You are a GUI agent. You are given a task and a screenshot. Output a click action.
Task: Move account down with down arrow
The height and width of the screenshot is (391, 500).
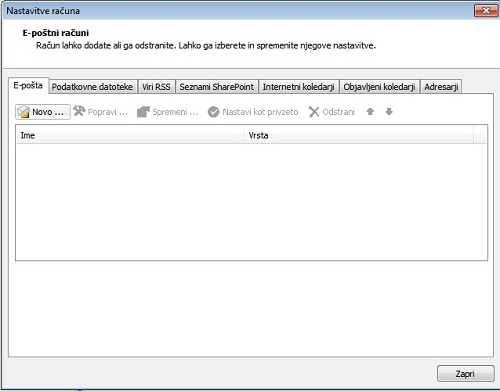click(389, 111)
